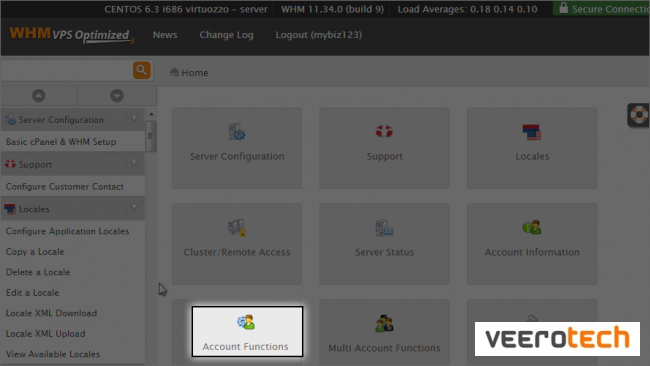Open the Server Configuration tile

(x=237, y=148)
